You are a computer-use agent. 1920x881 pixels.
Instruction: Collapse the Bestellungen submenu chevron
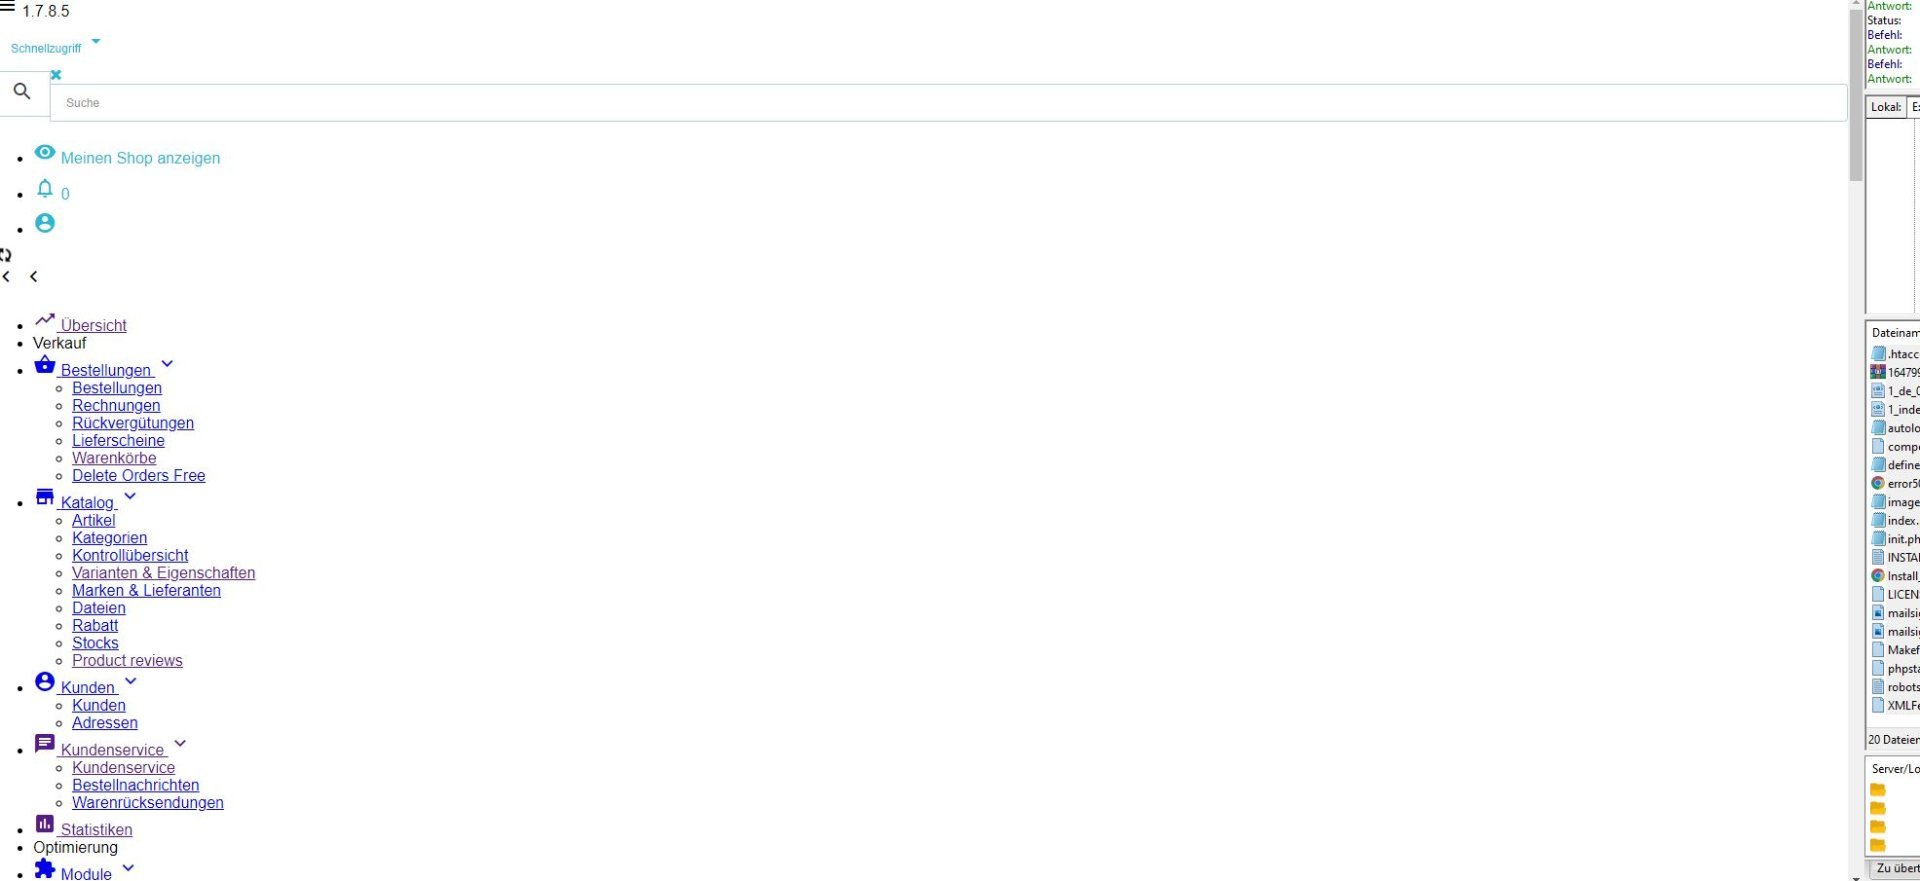167,364
